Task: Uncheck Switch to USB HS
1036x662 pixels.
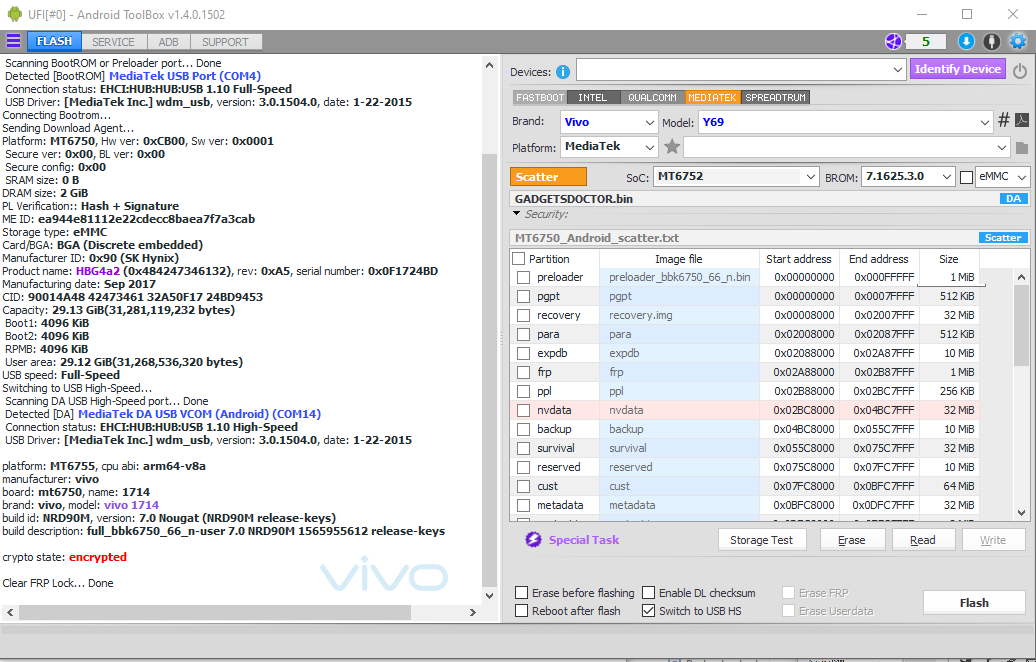Action: click(x=649, y=611)
